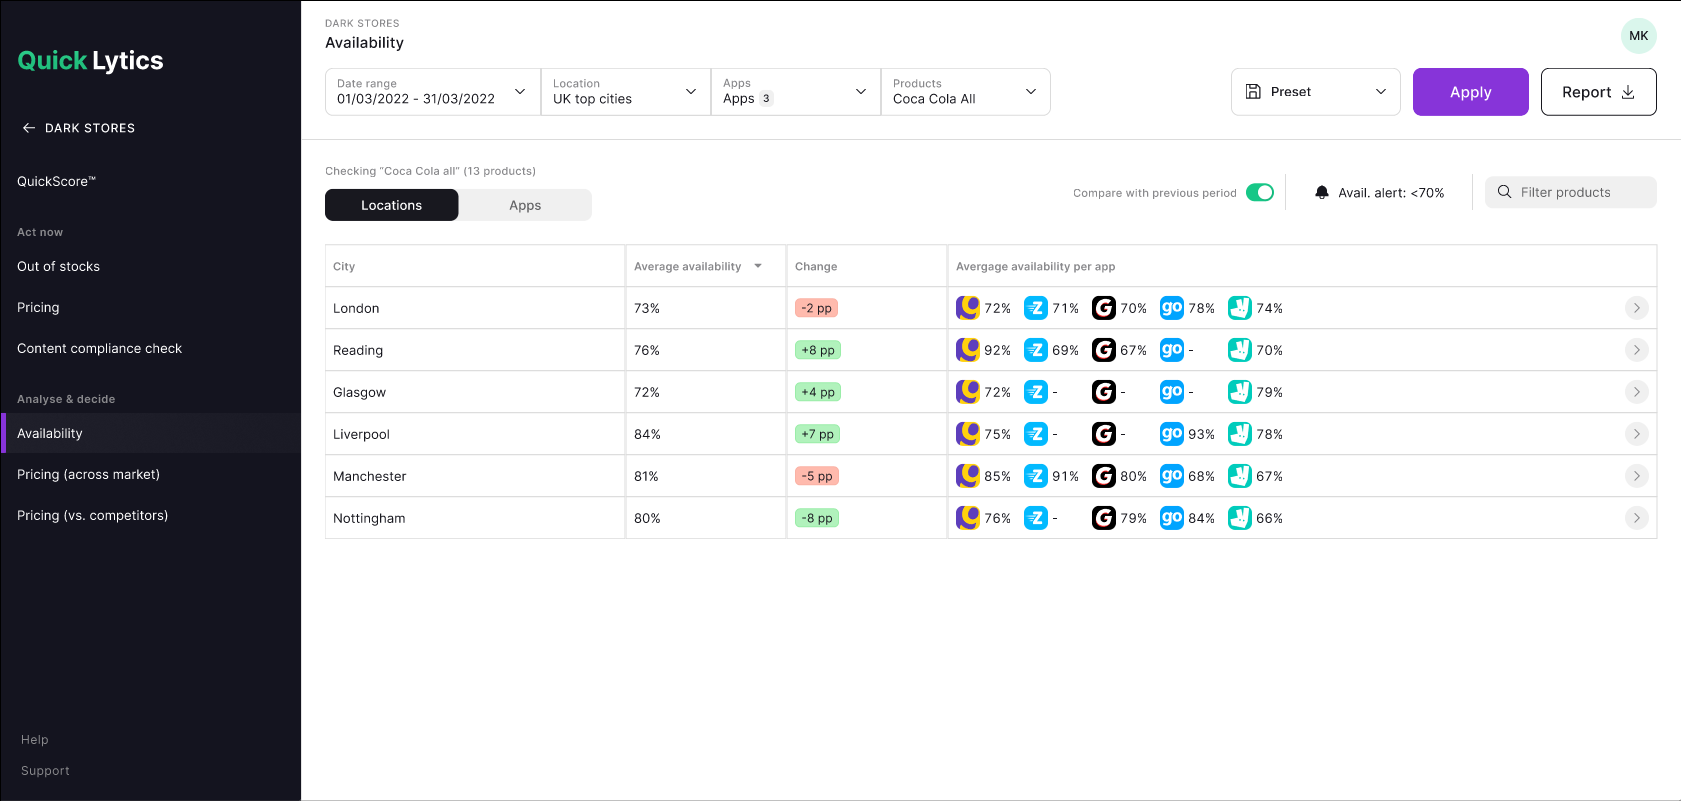Open Content compliance check in the sidebar
Screen dimensions: 1681x801
(x=100, y=348)
